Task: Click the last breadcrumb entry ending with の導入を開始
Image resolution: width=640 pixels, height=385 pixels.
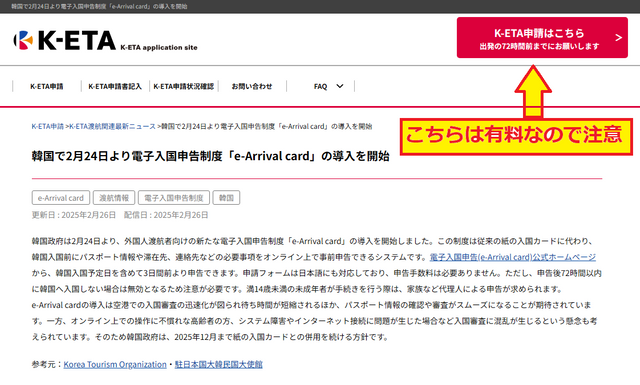Action: [267, 127]
